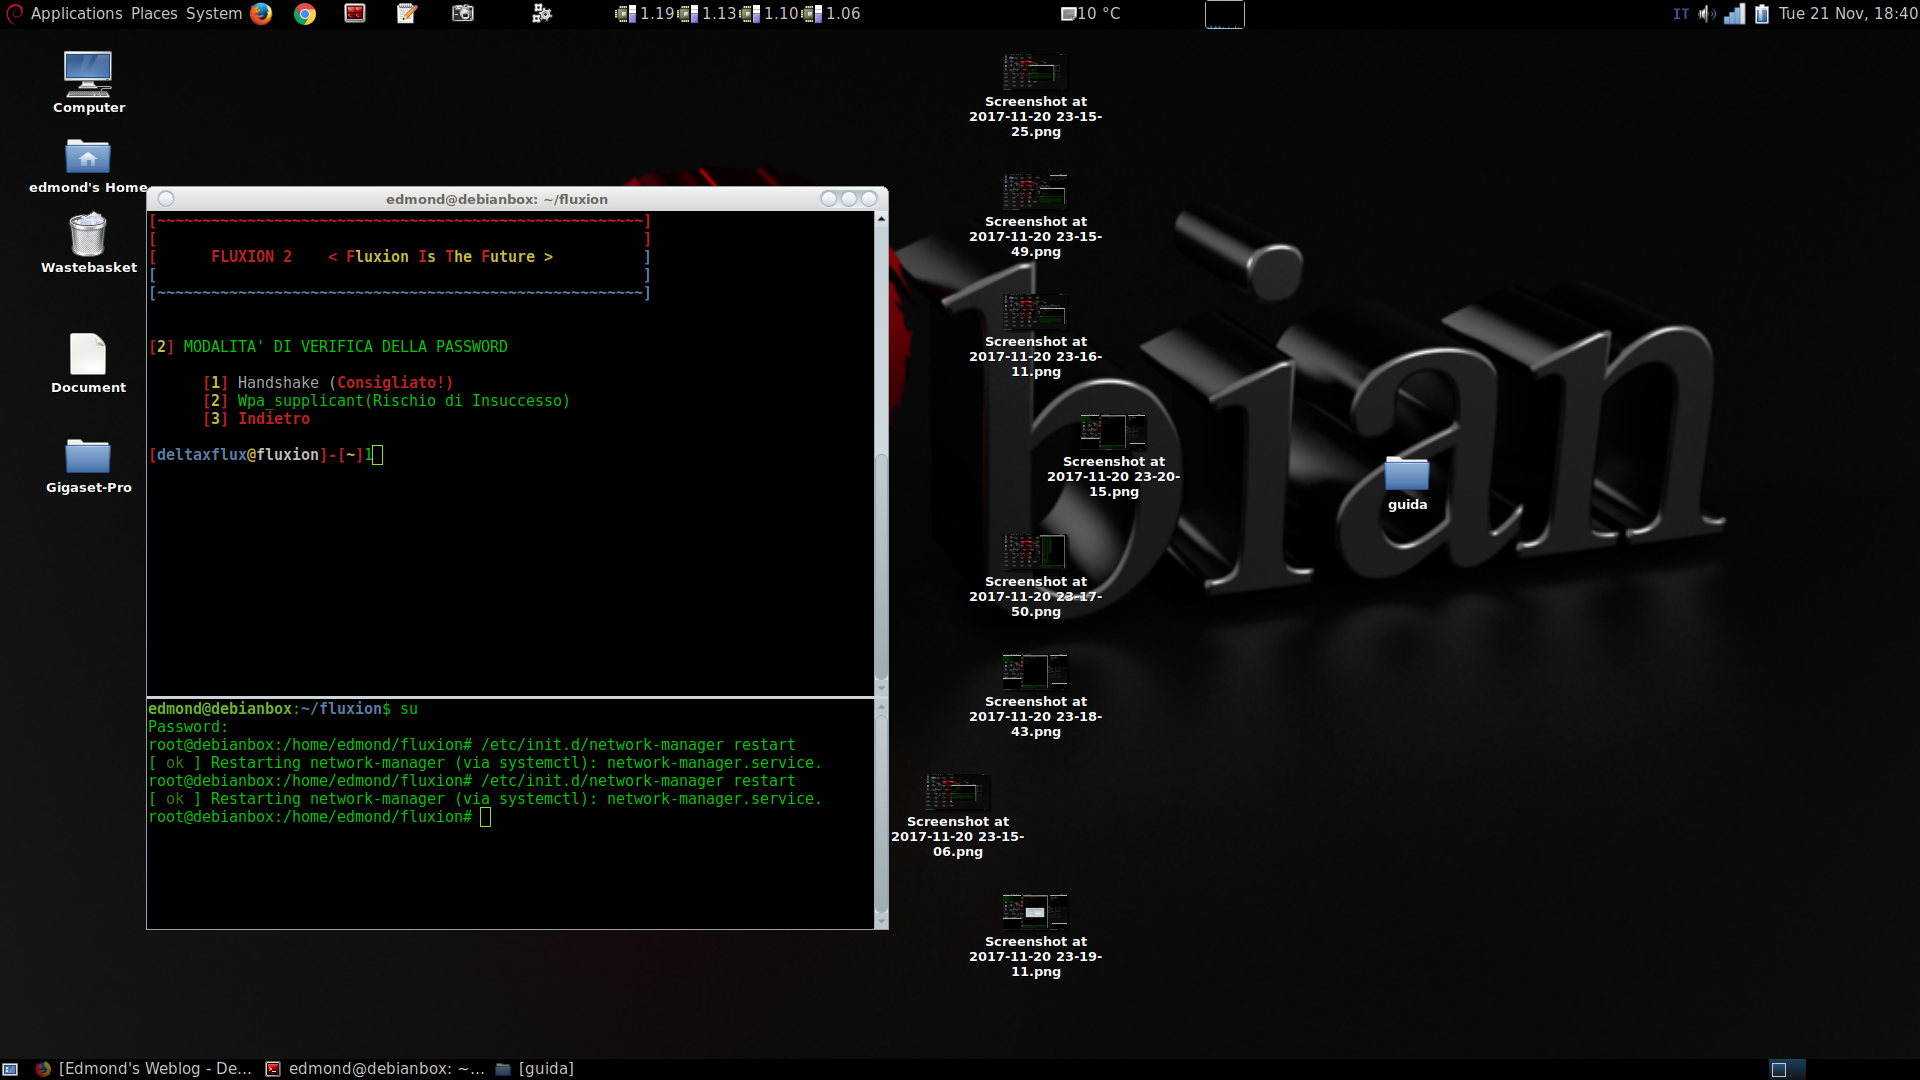
Task: Open the clock showing Tue 21 Nov
Action: 1847,13
